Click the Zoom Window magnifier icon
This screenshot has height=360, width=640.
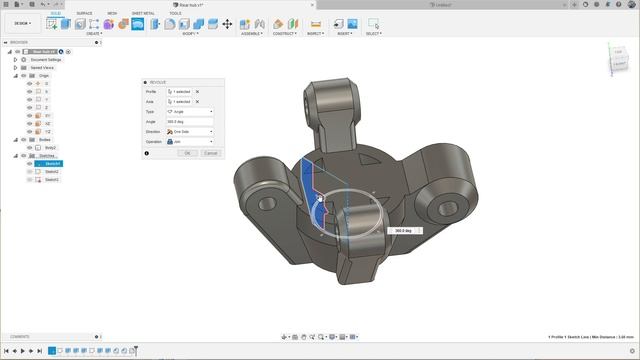(312, 337)
